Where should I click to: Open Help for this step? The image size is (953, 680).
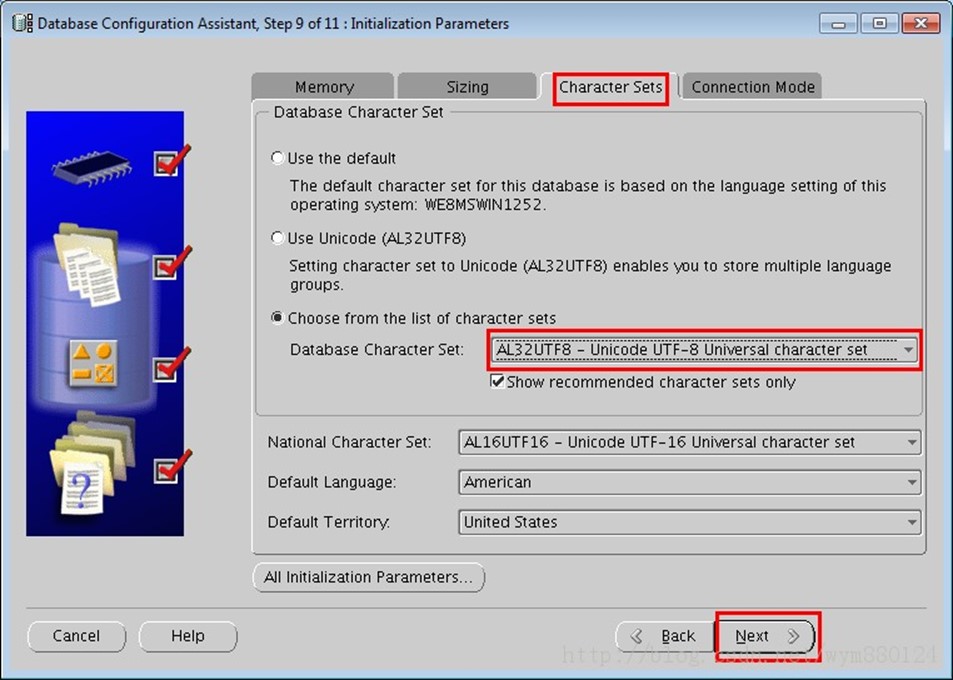[188, 636]
